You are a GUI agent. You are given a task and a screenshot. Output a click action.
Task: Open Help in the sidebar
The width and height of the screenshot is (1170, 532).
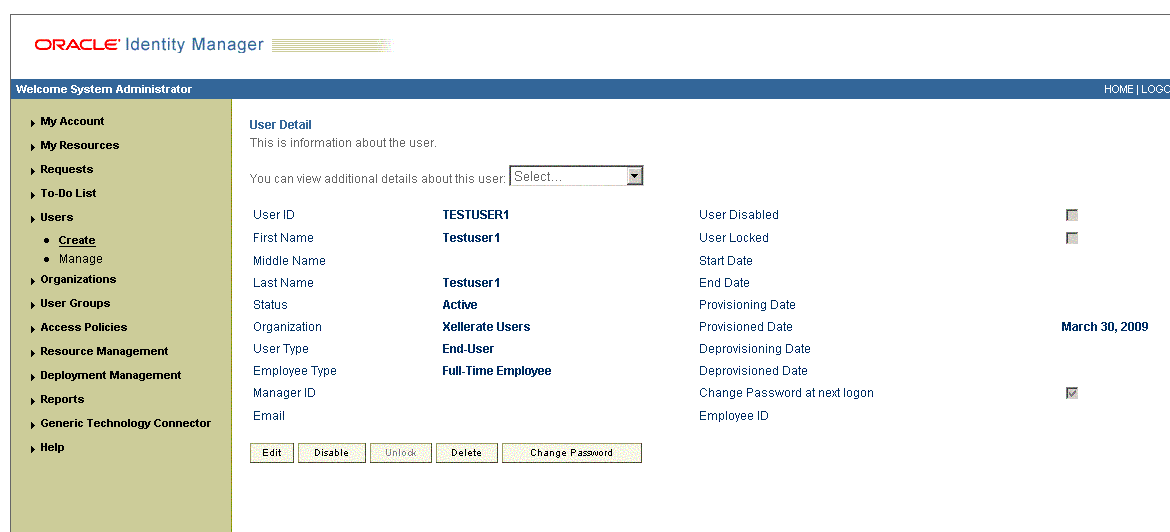[52, 447]
